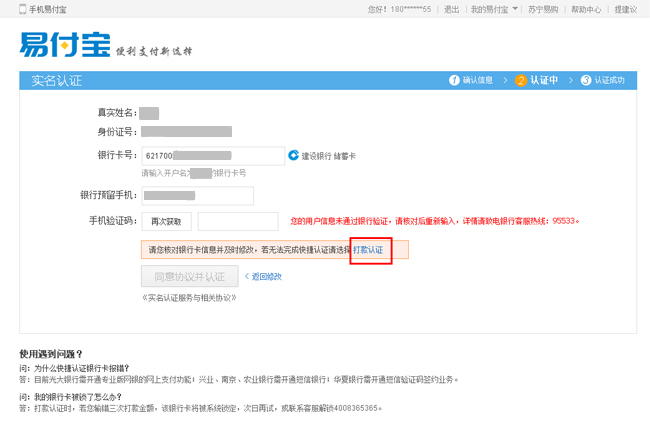Click the greeting text 您好！180******55

click(x=400, y=9)
